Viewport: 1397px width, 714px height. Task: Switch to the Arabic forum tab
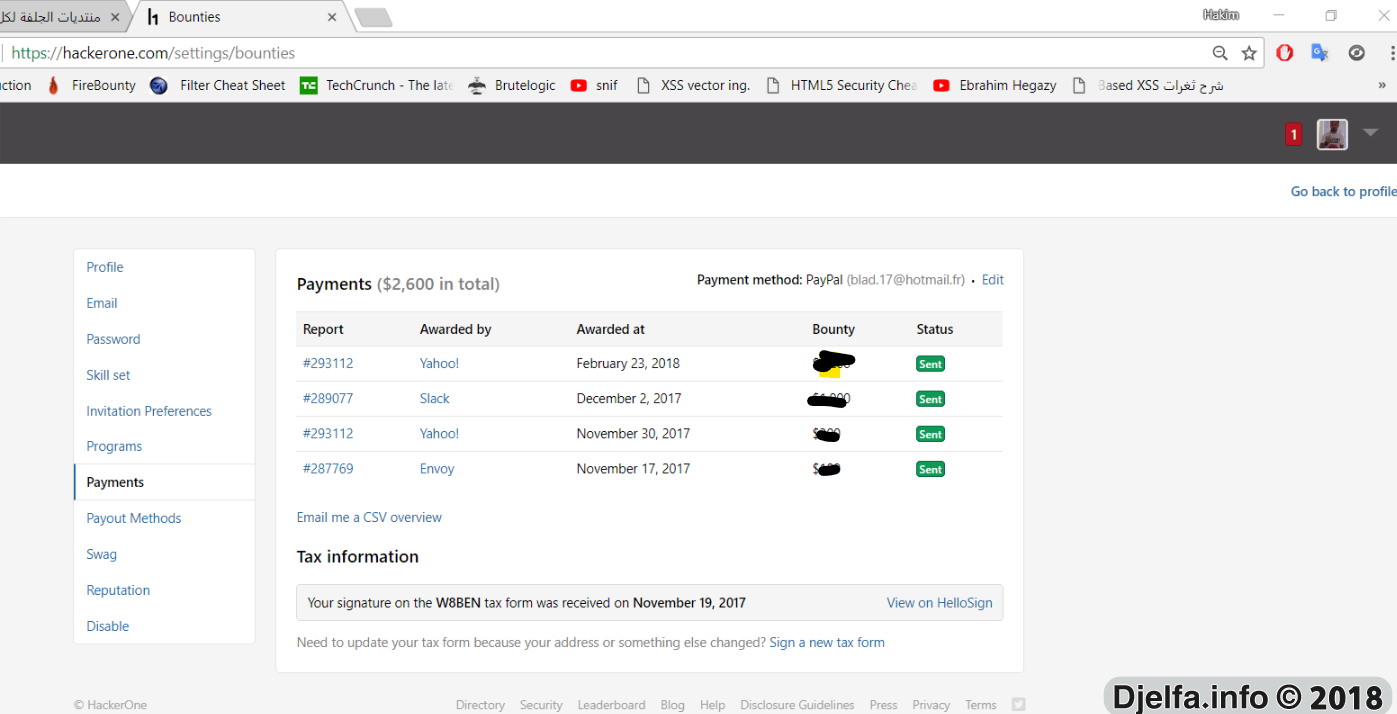(62, 17)
